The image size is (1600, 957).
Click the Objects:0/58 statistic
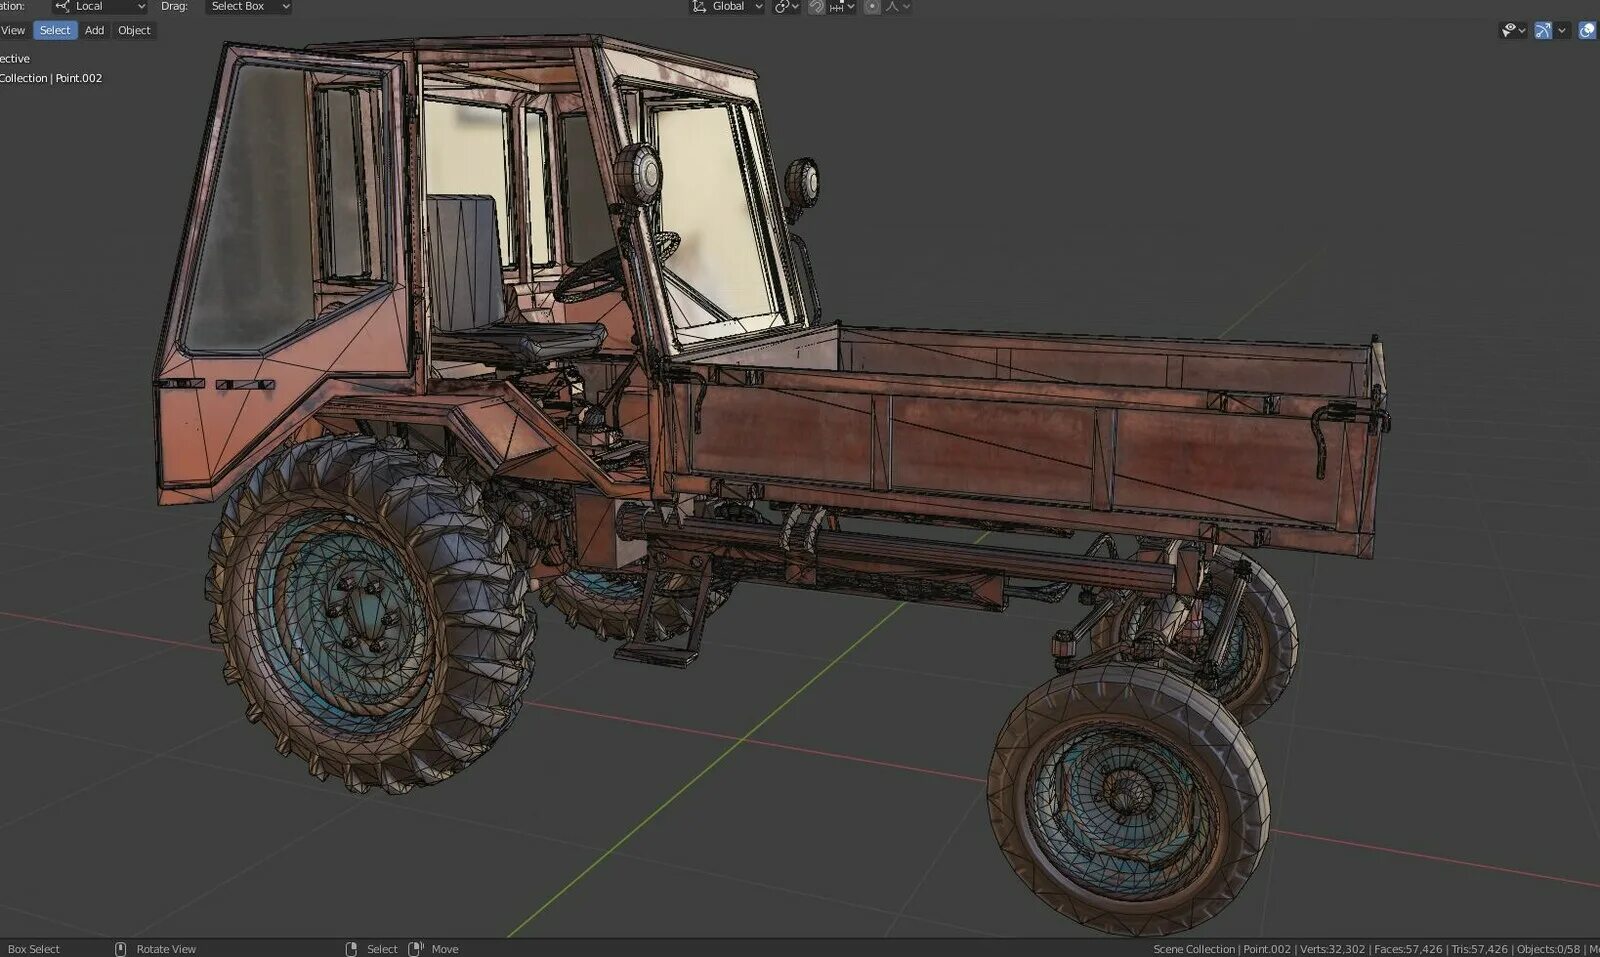pyautogui.click(x=1549, y=949)
